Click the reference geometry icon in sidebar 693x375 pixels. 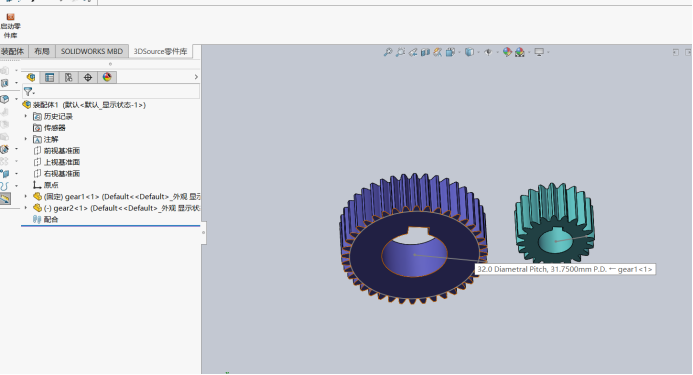[x=4, y=174]
